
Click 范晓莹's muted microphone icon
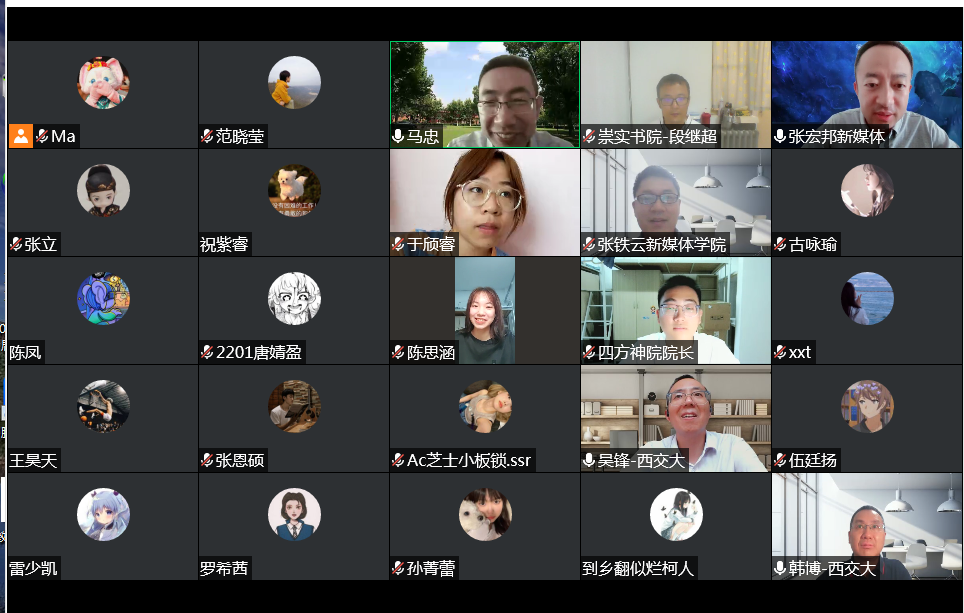(207, 136)
